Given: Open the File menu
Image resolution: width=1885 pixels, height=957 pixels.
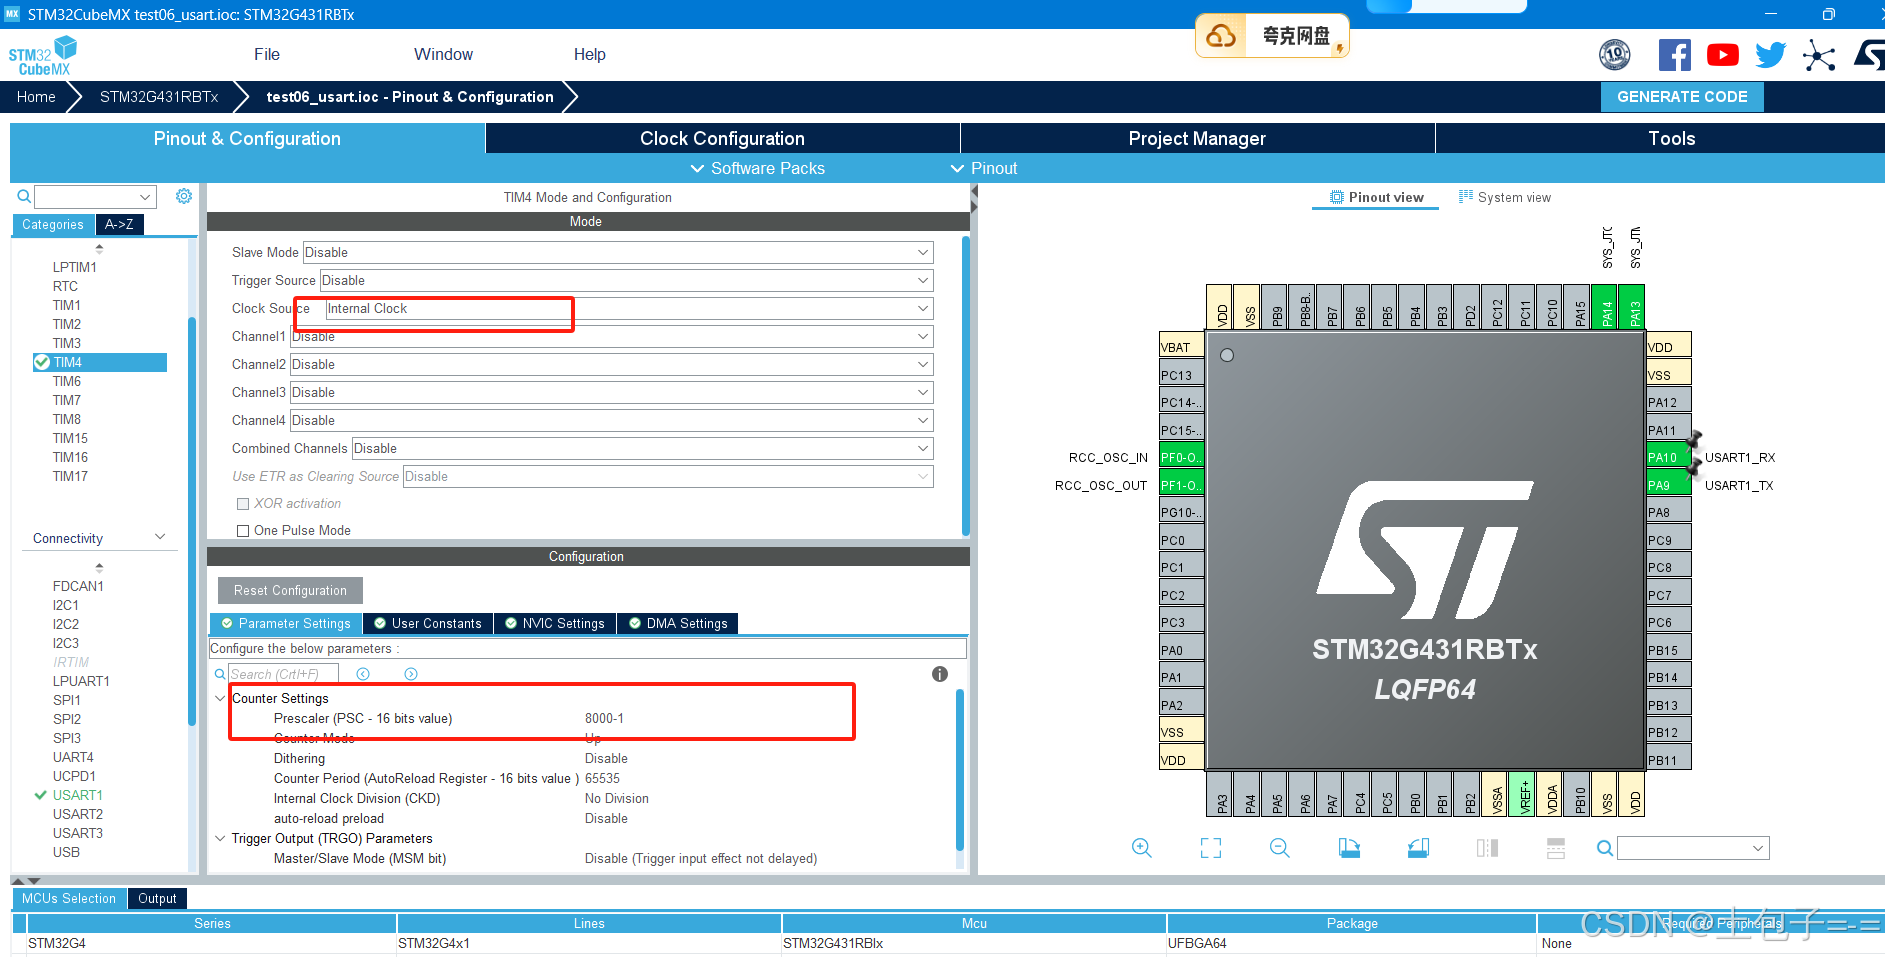Looking at the screenshot, I should [x=267, y=54].
